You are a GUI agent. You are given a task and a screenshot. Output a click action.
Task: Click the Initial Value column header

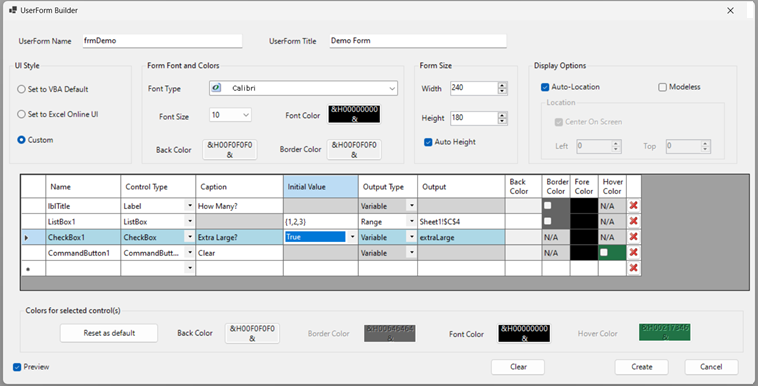[321, 187]
